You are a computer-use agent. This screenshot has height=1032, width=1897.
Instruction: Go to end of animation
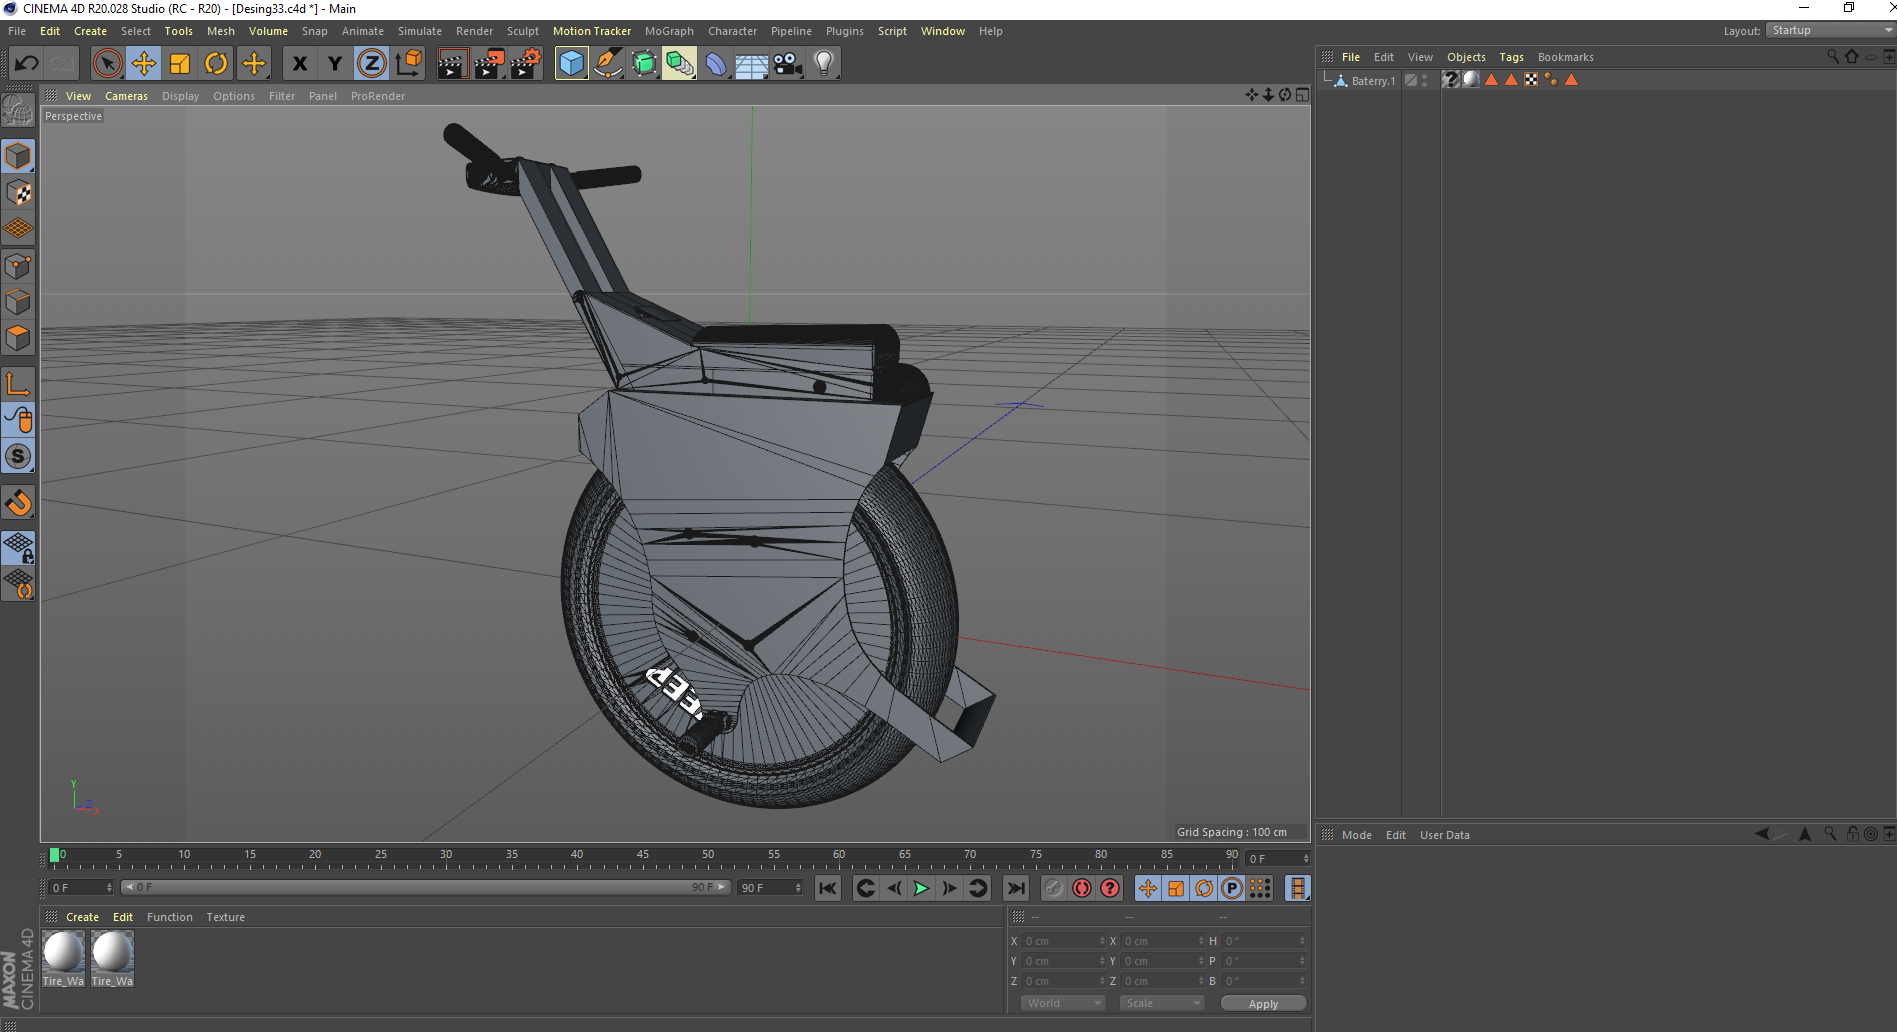pos(1016,888)
